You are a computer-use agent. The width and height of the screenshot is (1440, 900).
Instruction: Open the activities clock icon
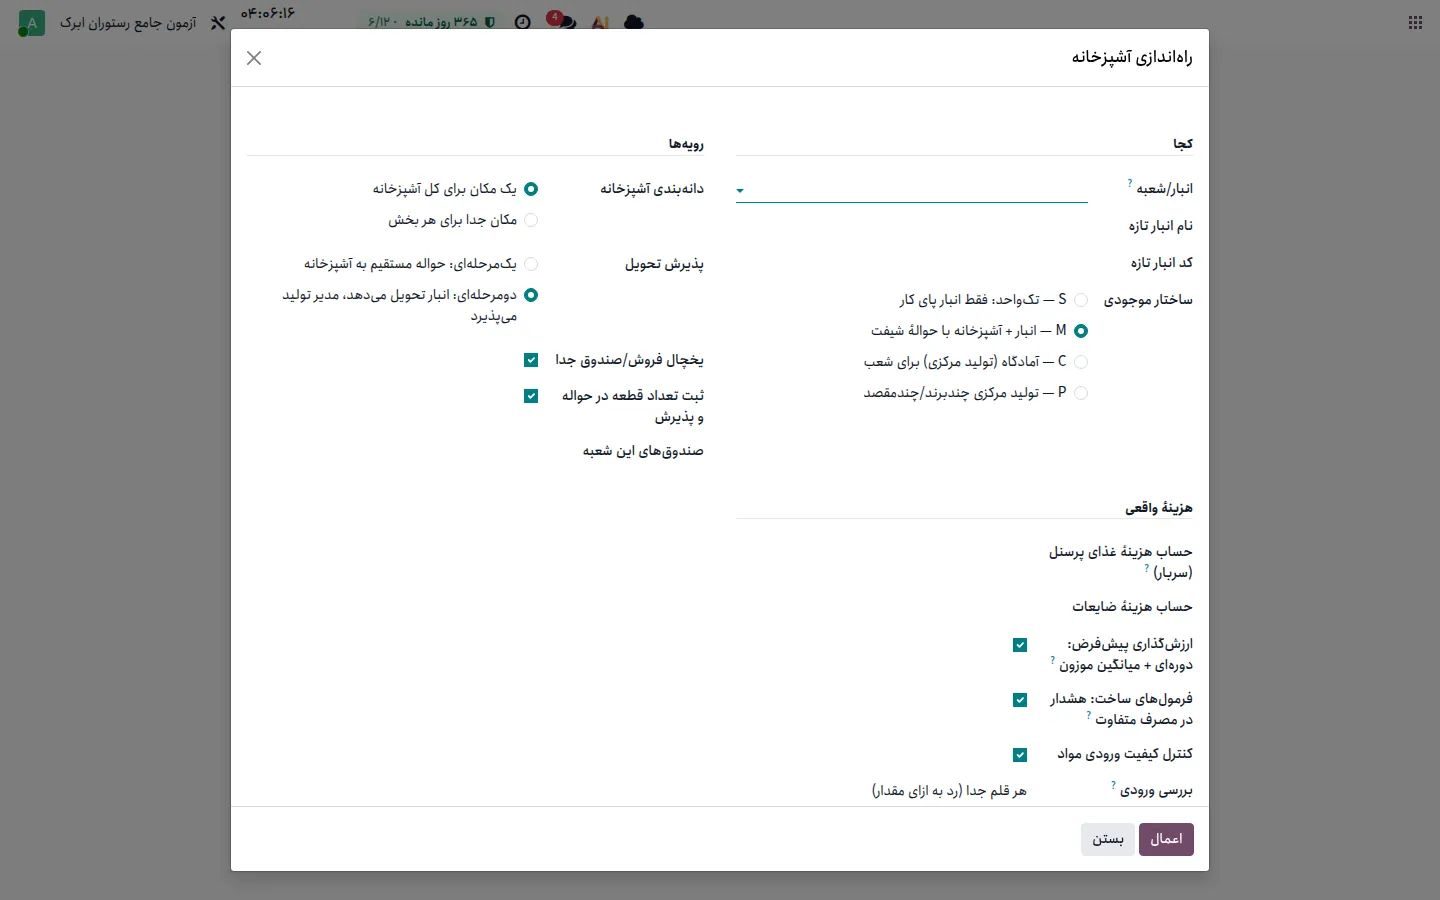522,22
